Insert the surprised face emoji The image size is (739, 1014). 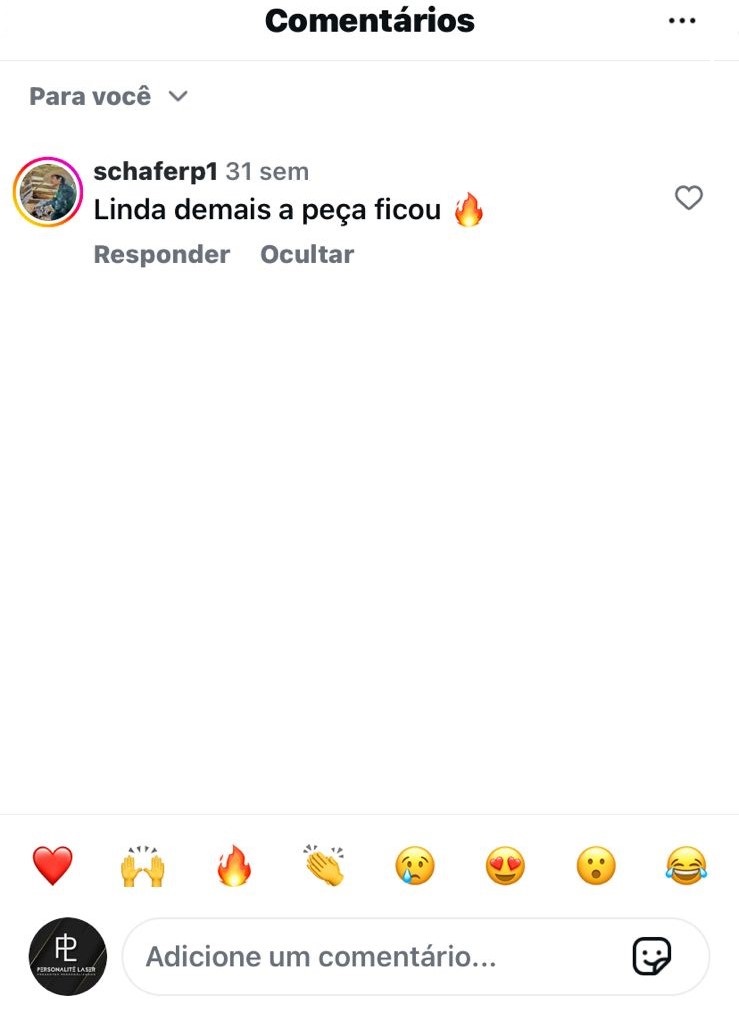(596, 865)
